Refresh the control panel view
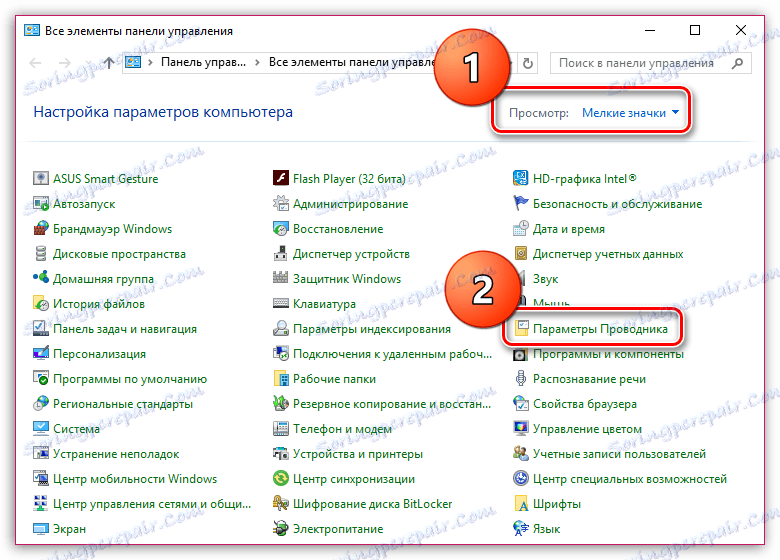 (x=528, y=63)
